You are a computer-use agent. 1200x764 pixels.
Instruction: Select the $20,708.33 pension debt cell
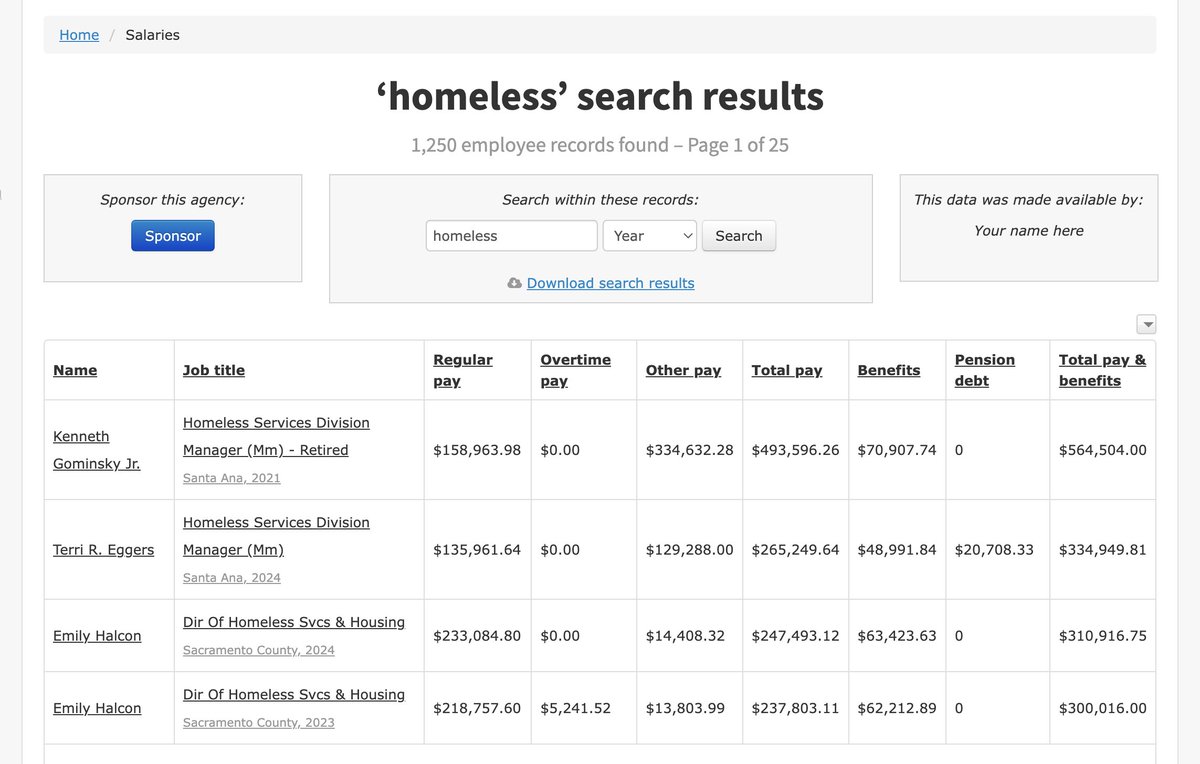[x=994, y=550]
